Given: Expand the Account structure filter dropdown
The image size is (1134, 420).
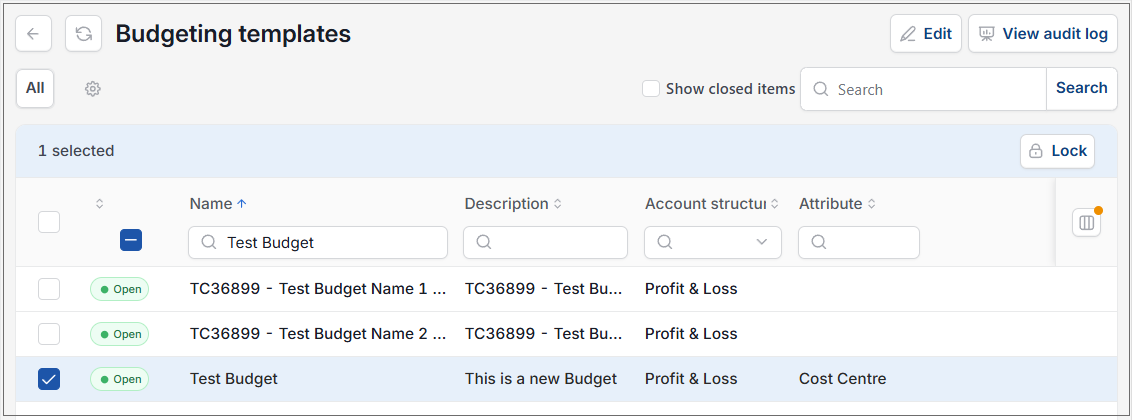Looking at the screenshot, I should coord(762,242).
